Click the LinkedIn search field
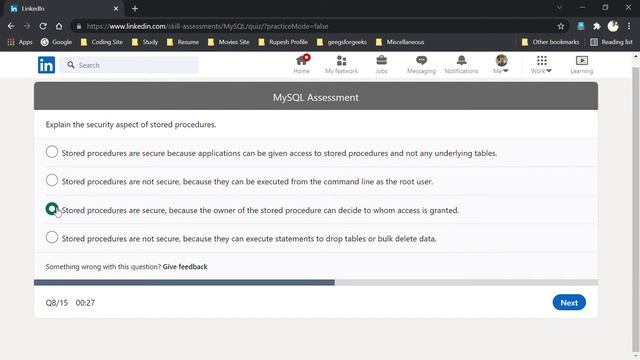The width and height of the screenshot is (640, 360). tap(130, 65)
